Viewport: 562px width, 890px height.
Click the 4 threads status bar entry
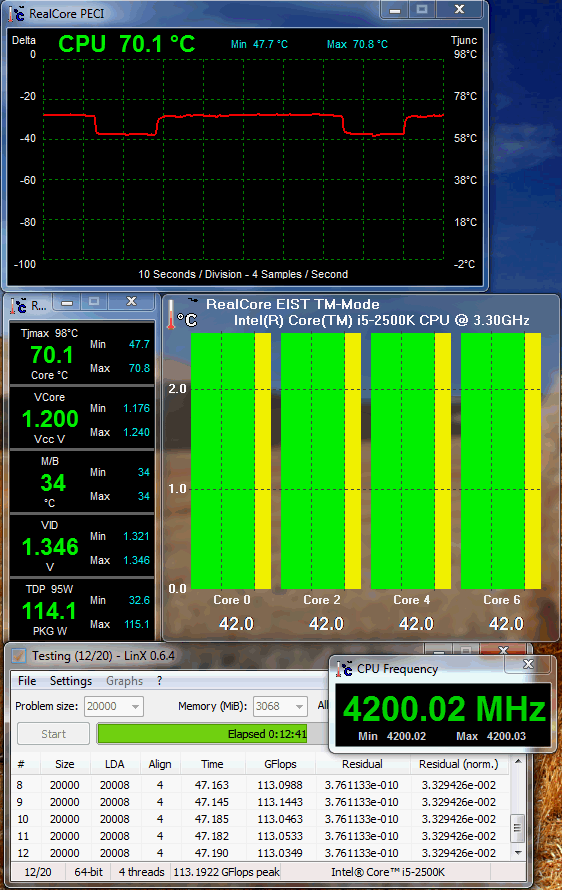click(x=141, y=872)
